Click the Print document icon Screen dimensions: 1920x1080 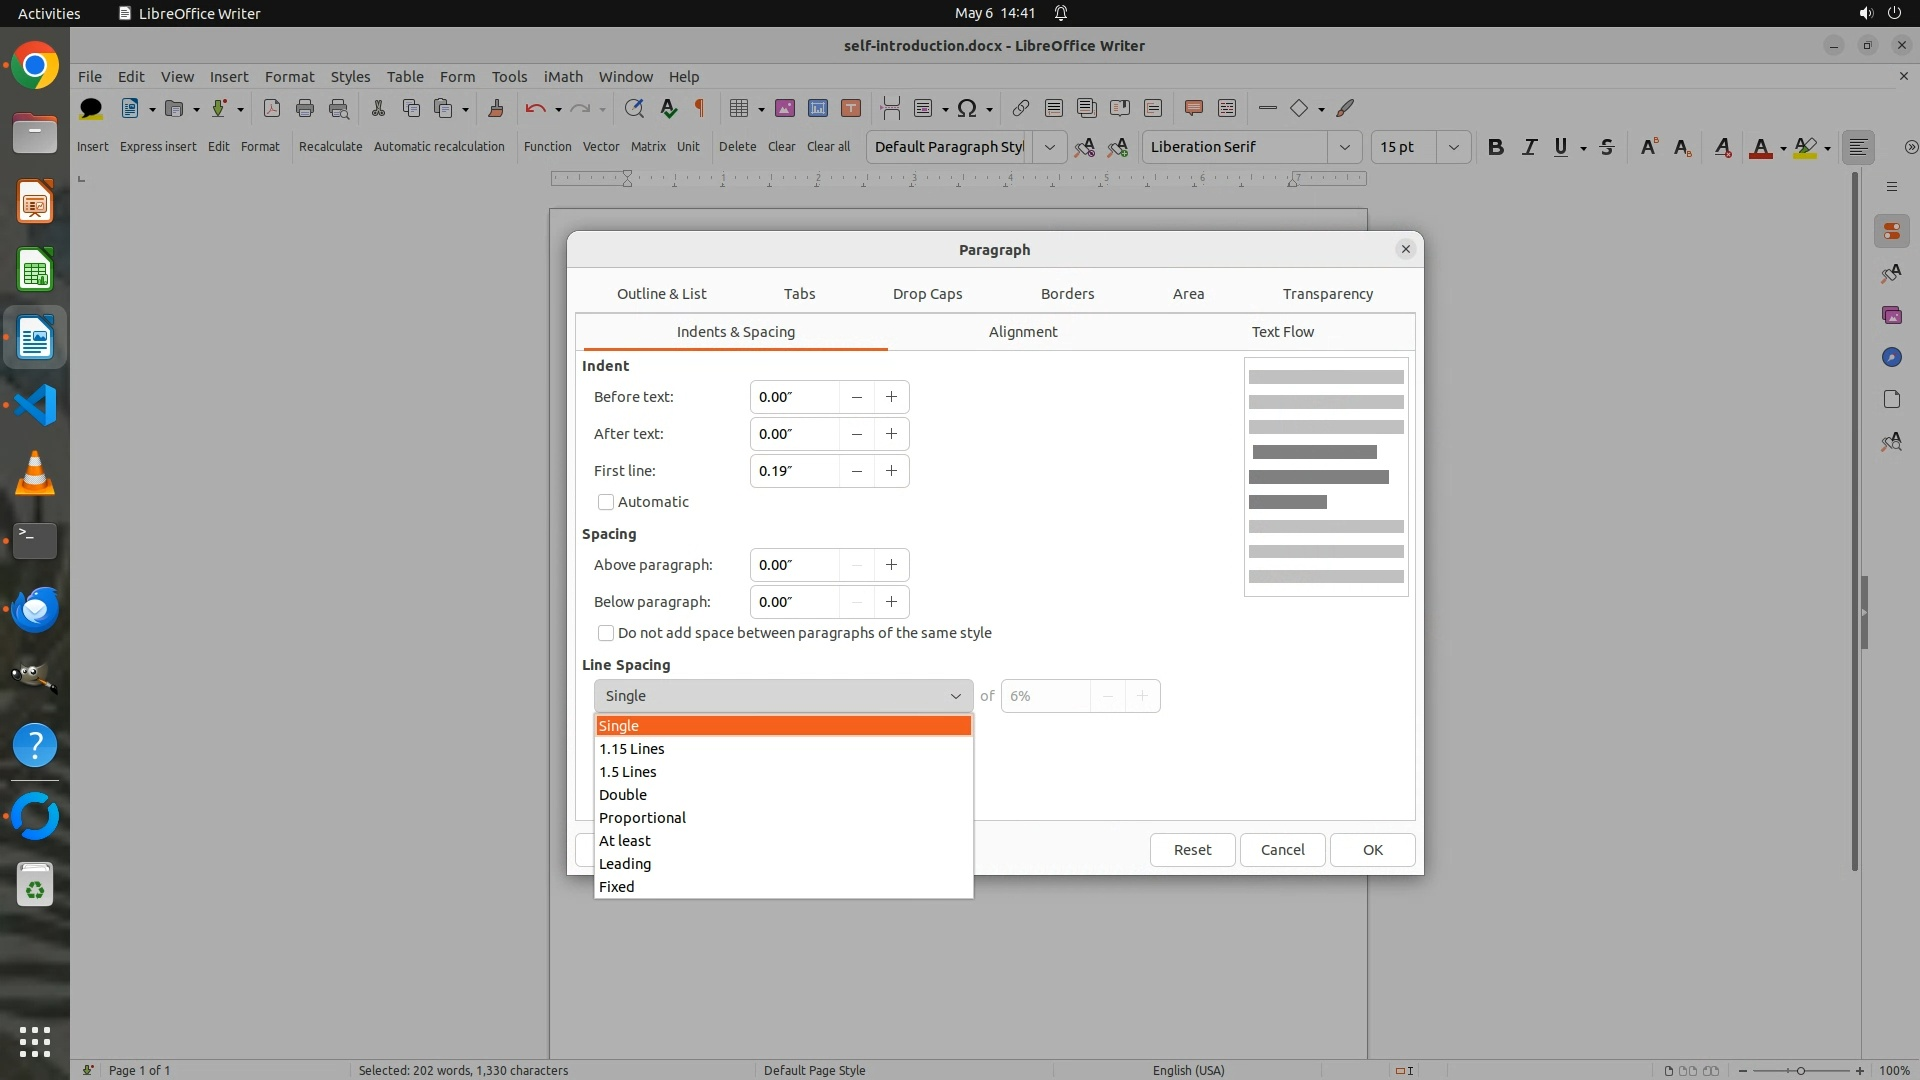[x=305, y=108]
